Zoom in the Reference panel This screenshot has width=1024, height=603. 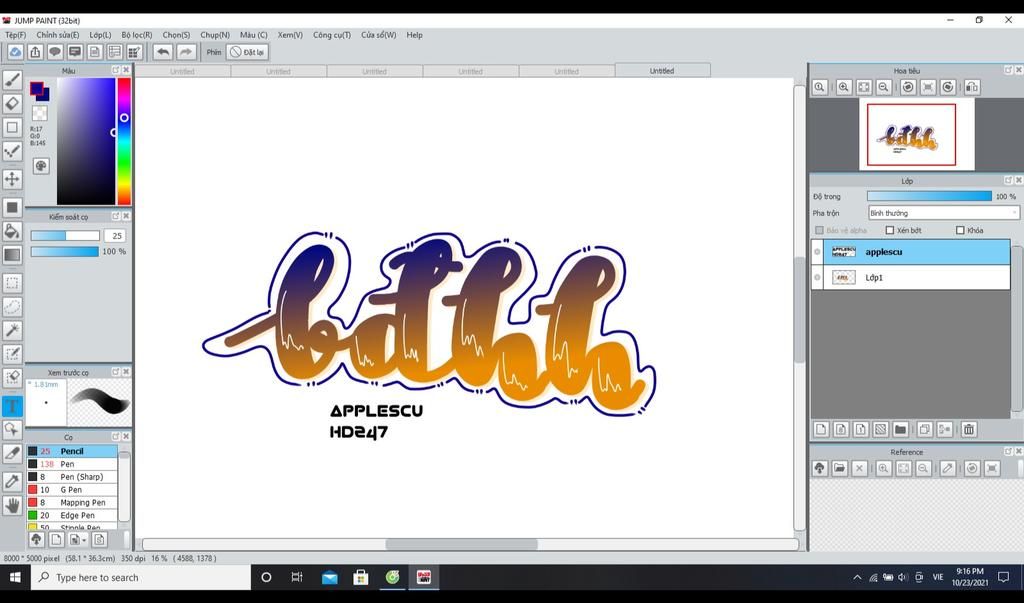(884, 468)
